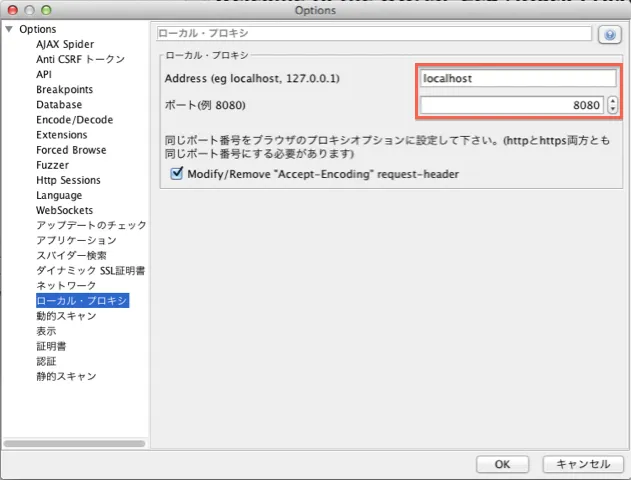This screenshot has height=480, width=631.
Task: Click the window's red close button
Action: pos(10,10)
